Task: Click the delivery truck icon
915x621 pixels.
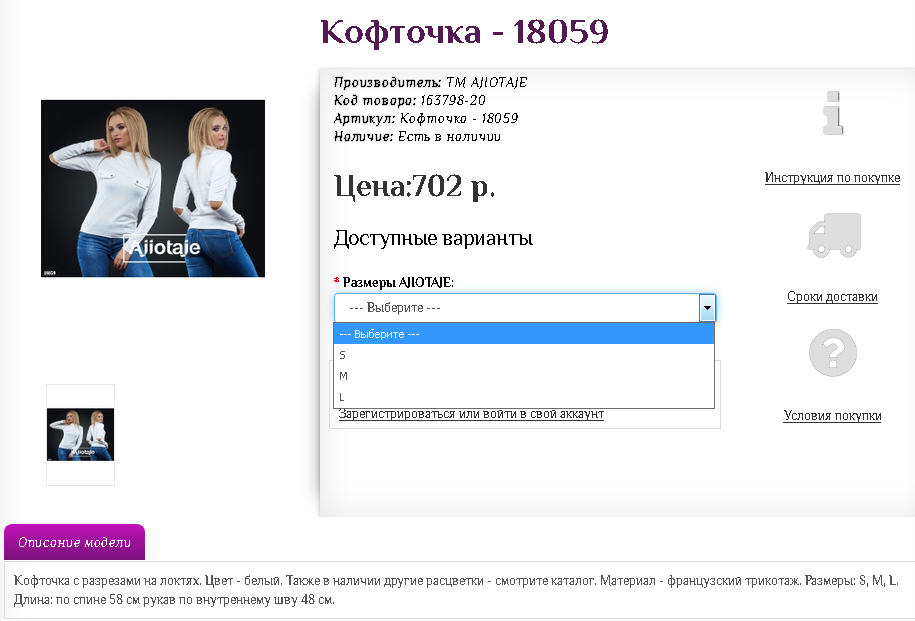Action: (x=834, y=235)
